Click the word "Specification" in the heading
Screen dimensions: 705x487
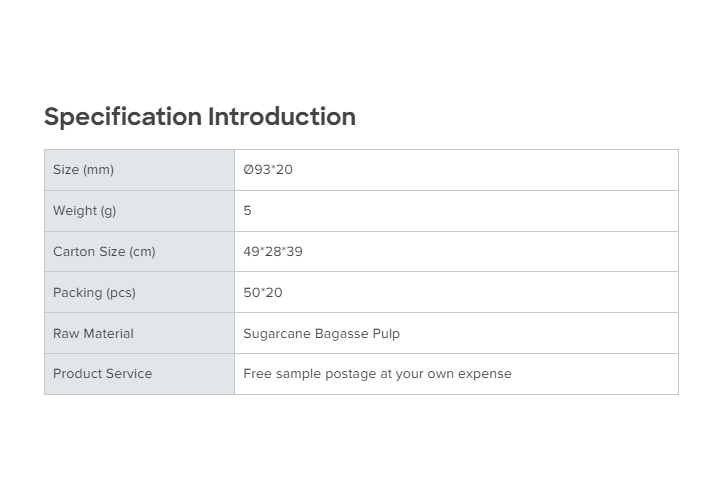pyautogui.click(x=122, y=117)
